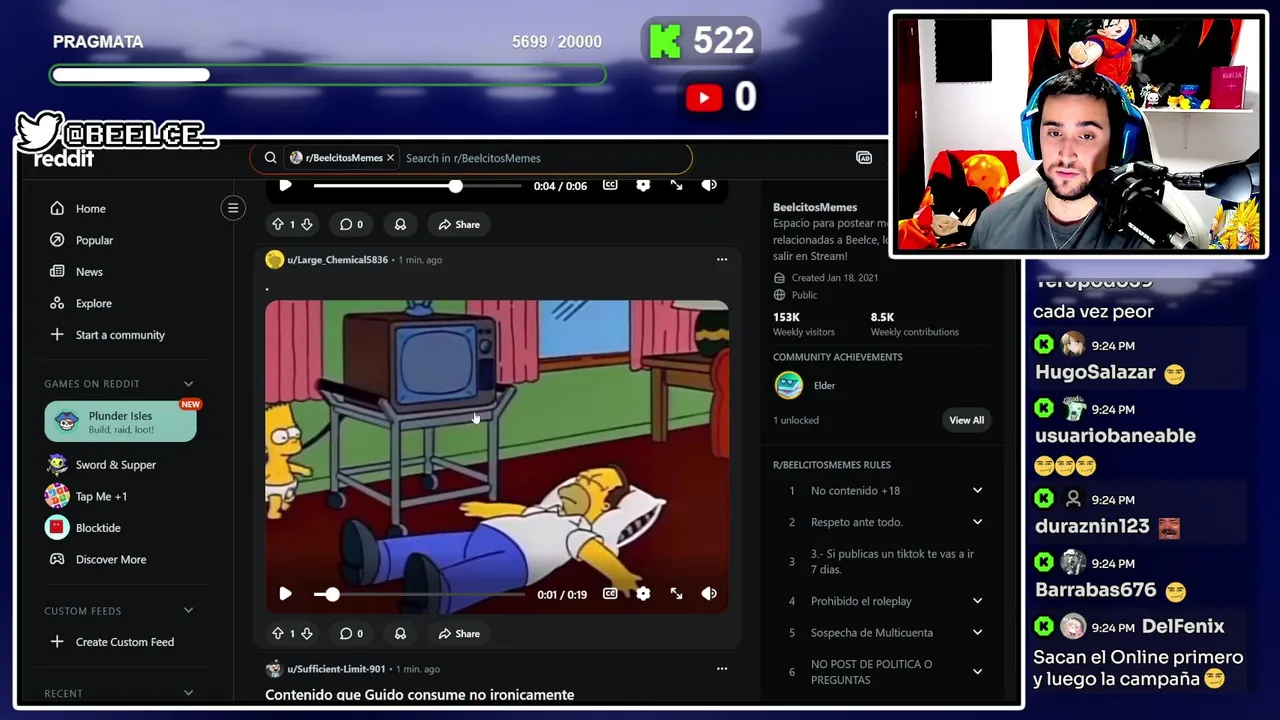Open settings gear on the top video

click(x=643, y=185)
